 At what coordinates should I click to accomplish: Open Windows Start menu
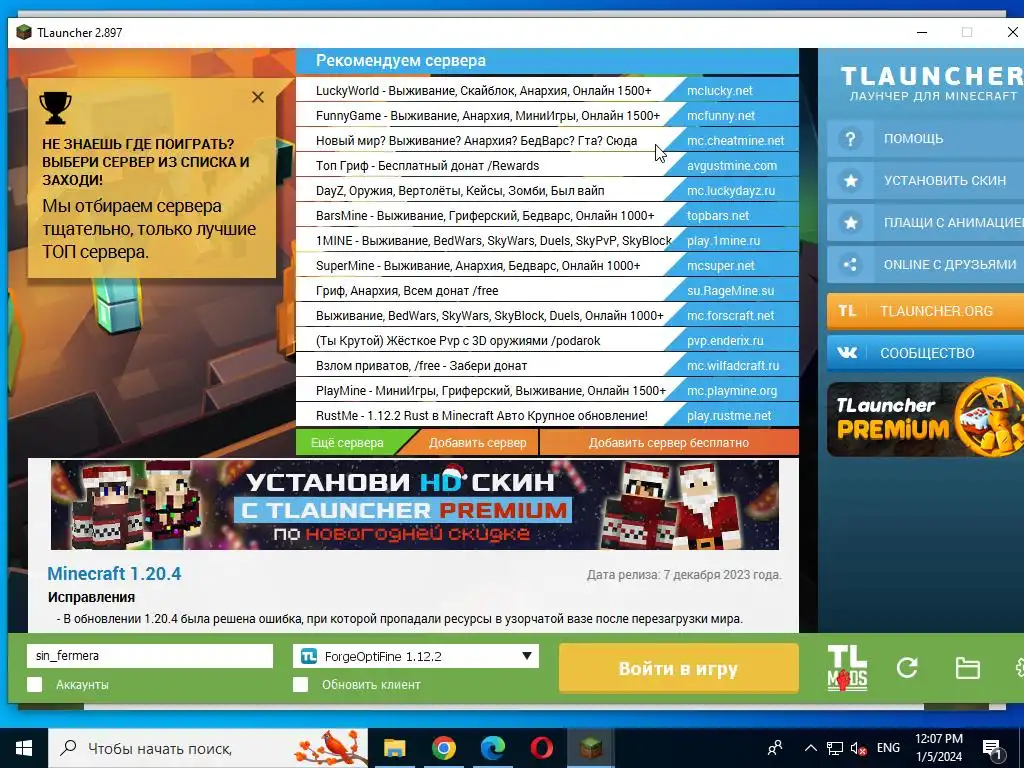pos(24,748)
